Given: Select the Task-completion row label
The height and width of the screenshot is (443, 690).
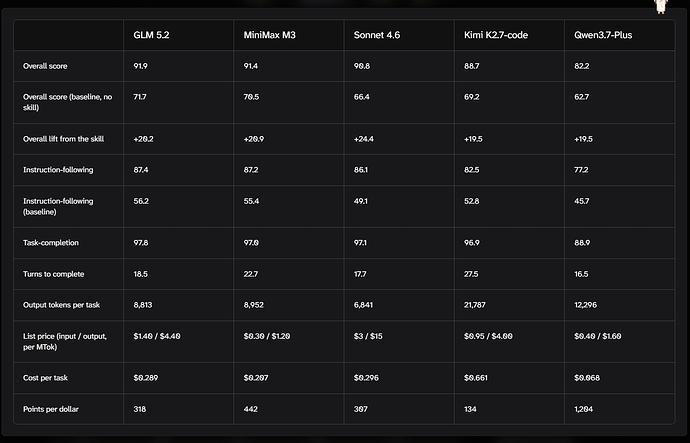Looking at the screenshot, I should pos(51,243).
